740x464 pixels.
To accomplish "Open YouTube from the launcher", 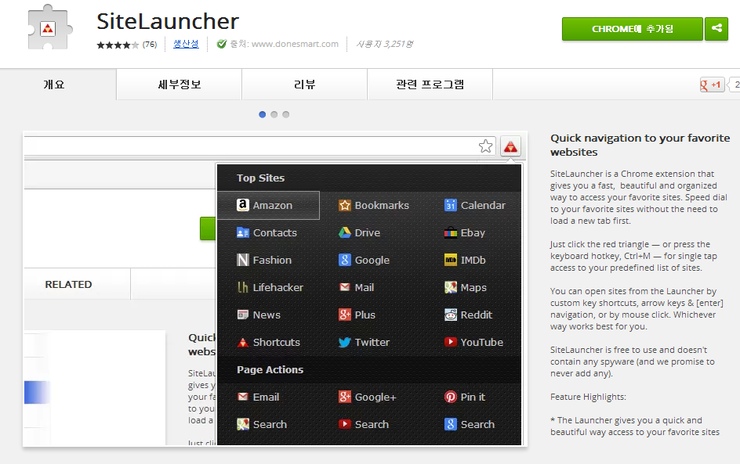I will 480,342.
